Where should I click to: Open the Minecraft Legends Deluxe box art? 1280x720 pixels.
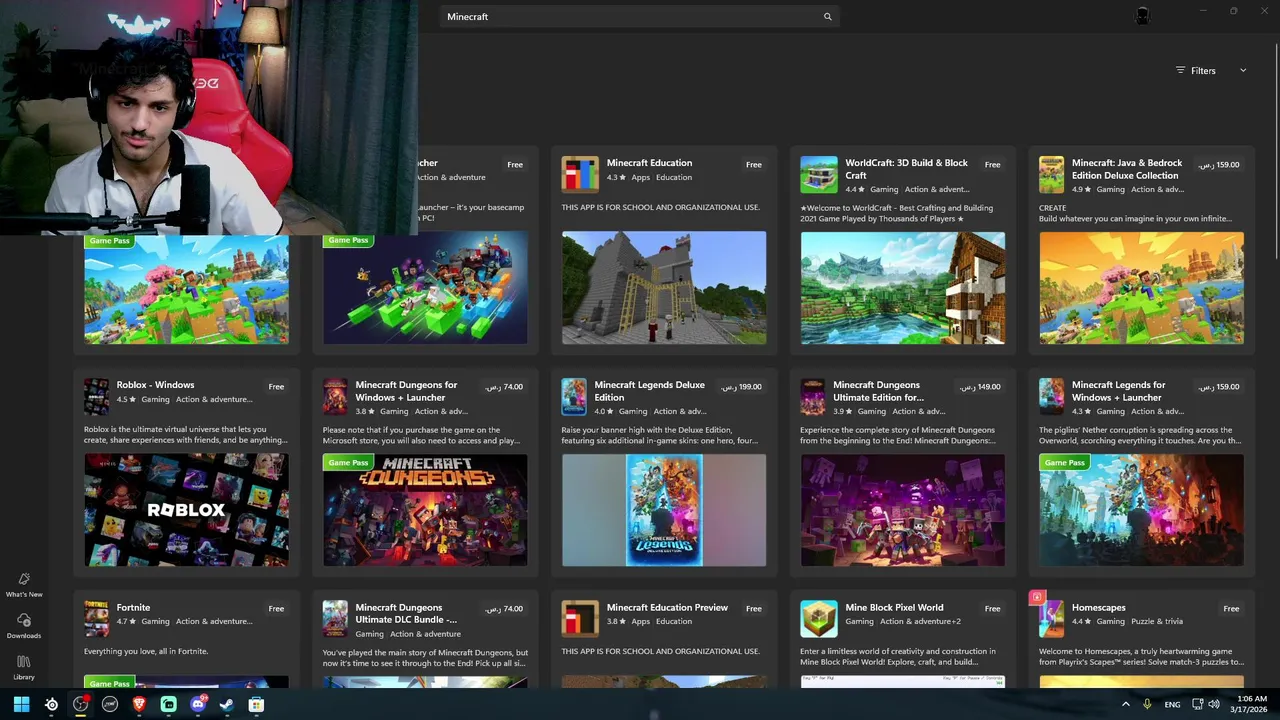click(664, 510)
